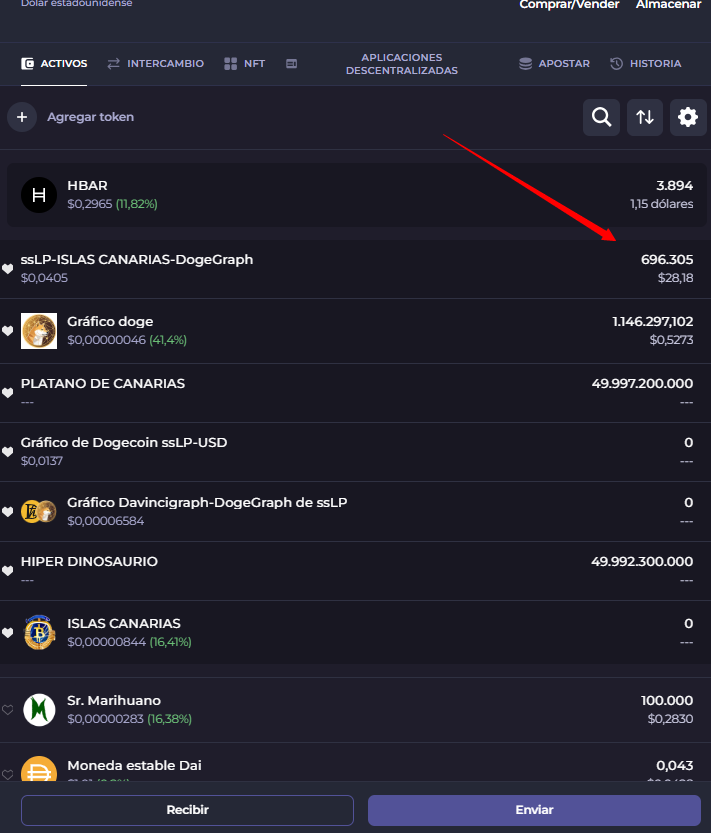This screenshot has width=711, height=833.
Task: Click the 100.000 Sr. Marihuano balance
Action: [x=667, y=701]
